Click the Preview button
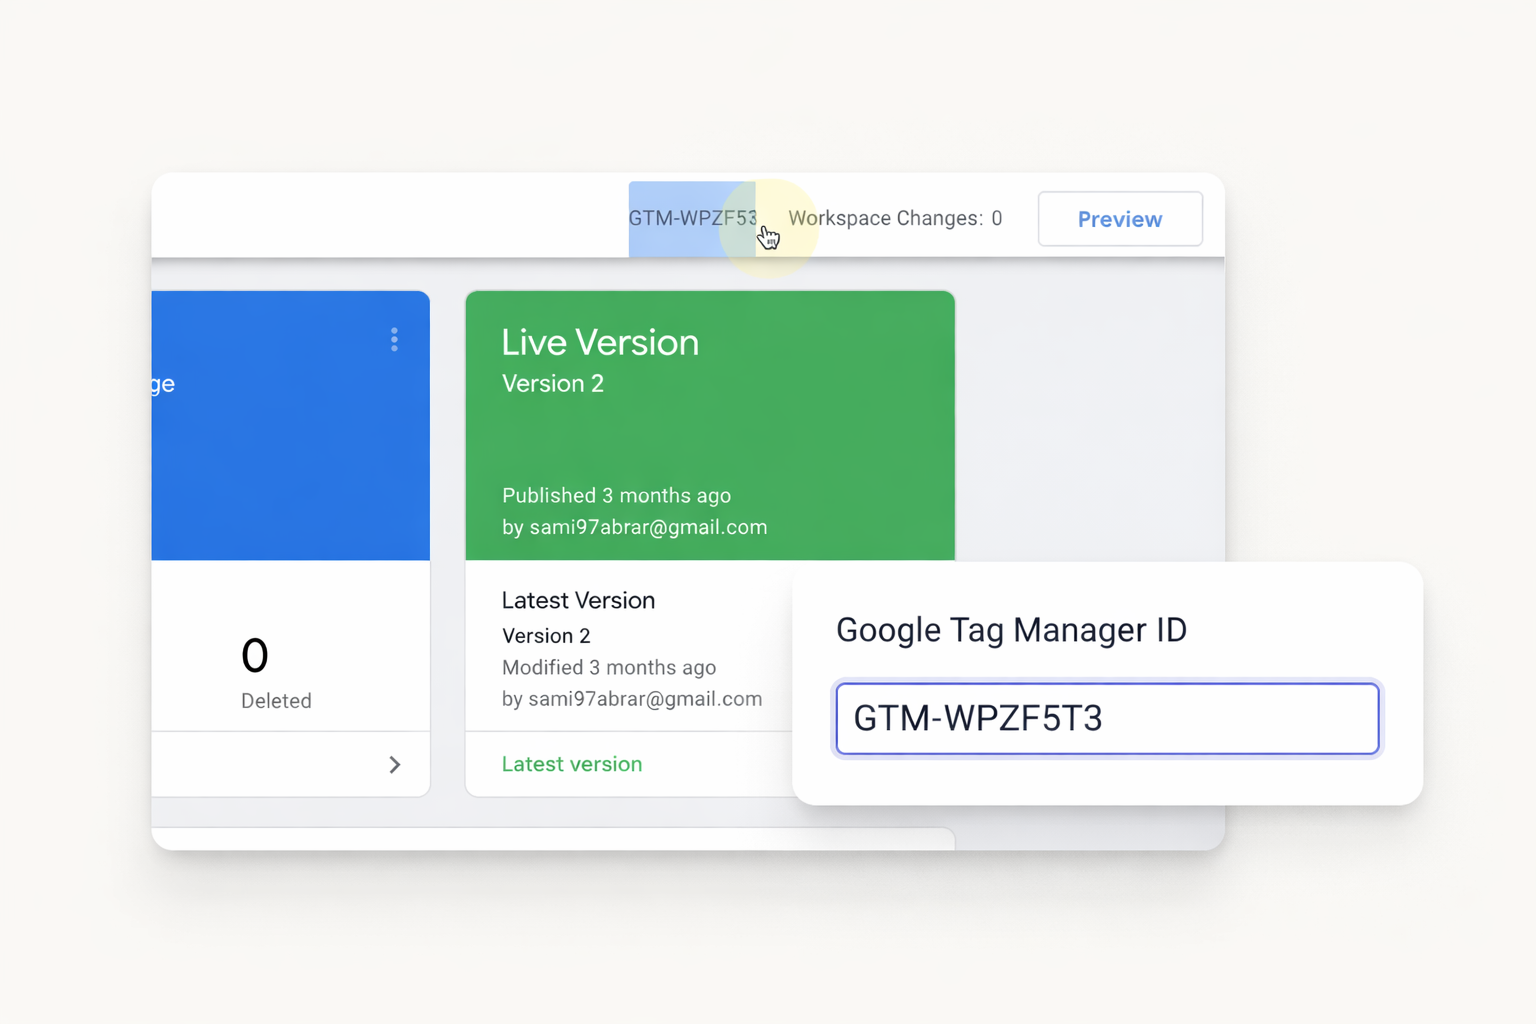 pos(1119,219)
